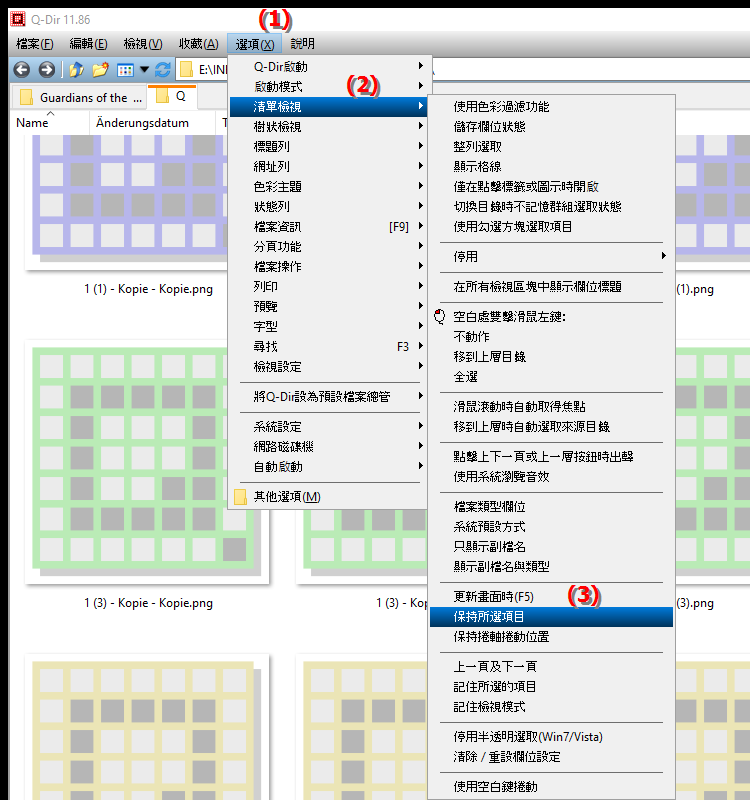
Task: Click the view mode grid icon
Action: 125,70
